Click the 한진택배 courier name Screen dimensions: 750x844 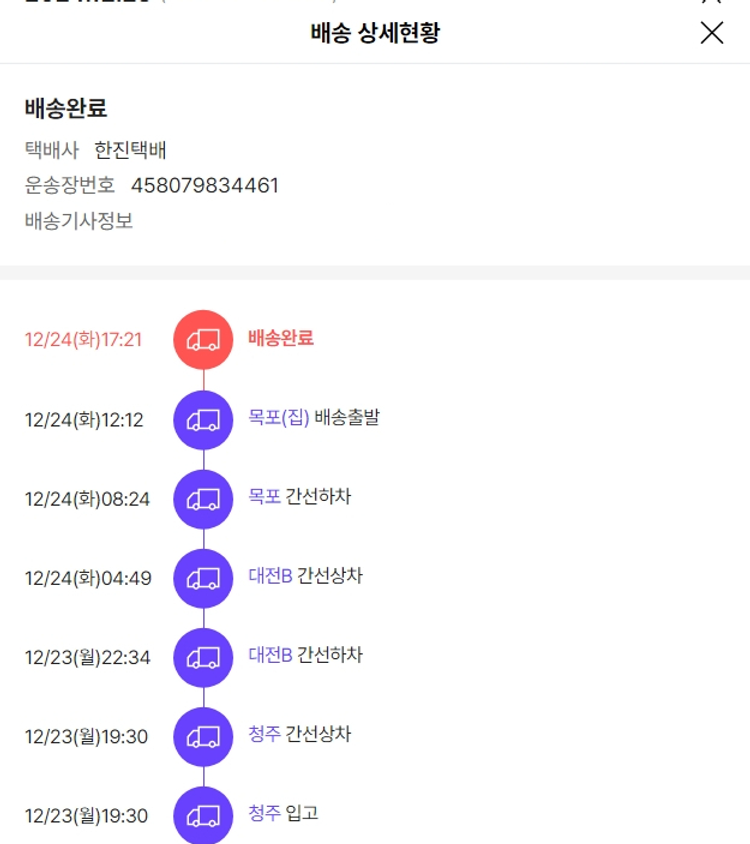130,150
